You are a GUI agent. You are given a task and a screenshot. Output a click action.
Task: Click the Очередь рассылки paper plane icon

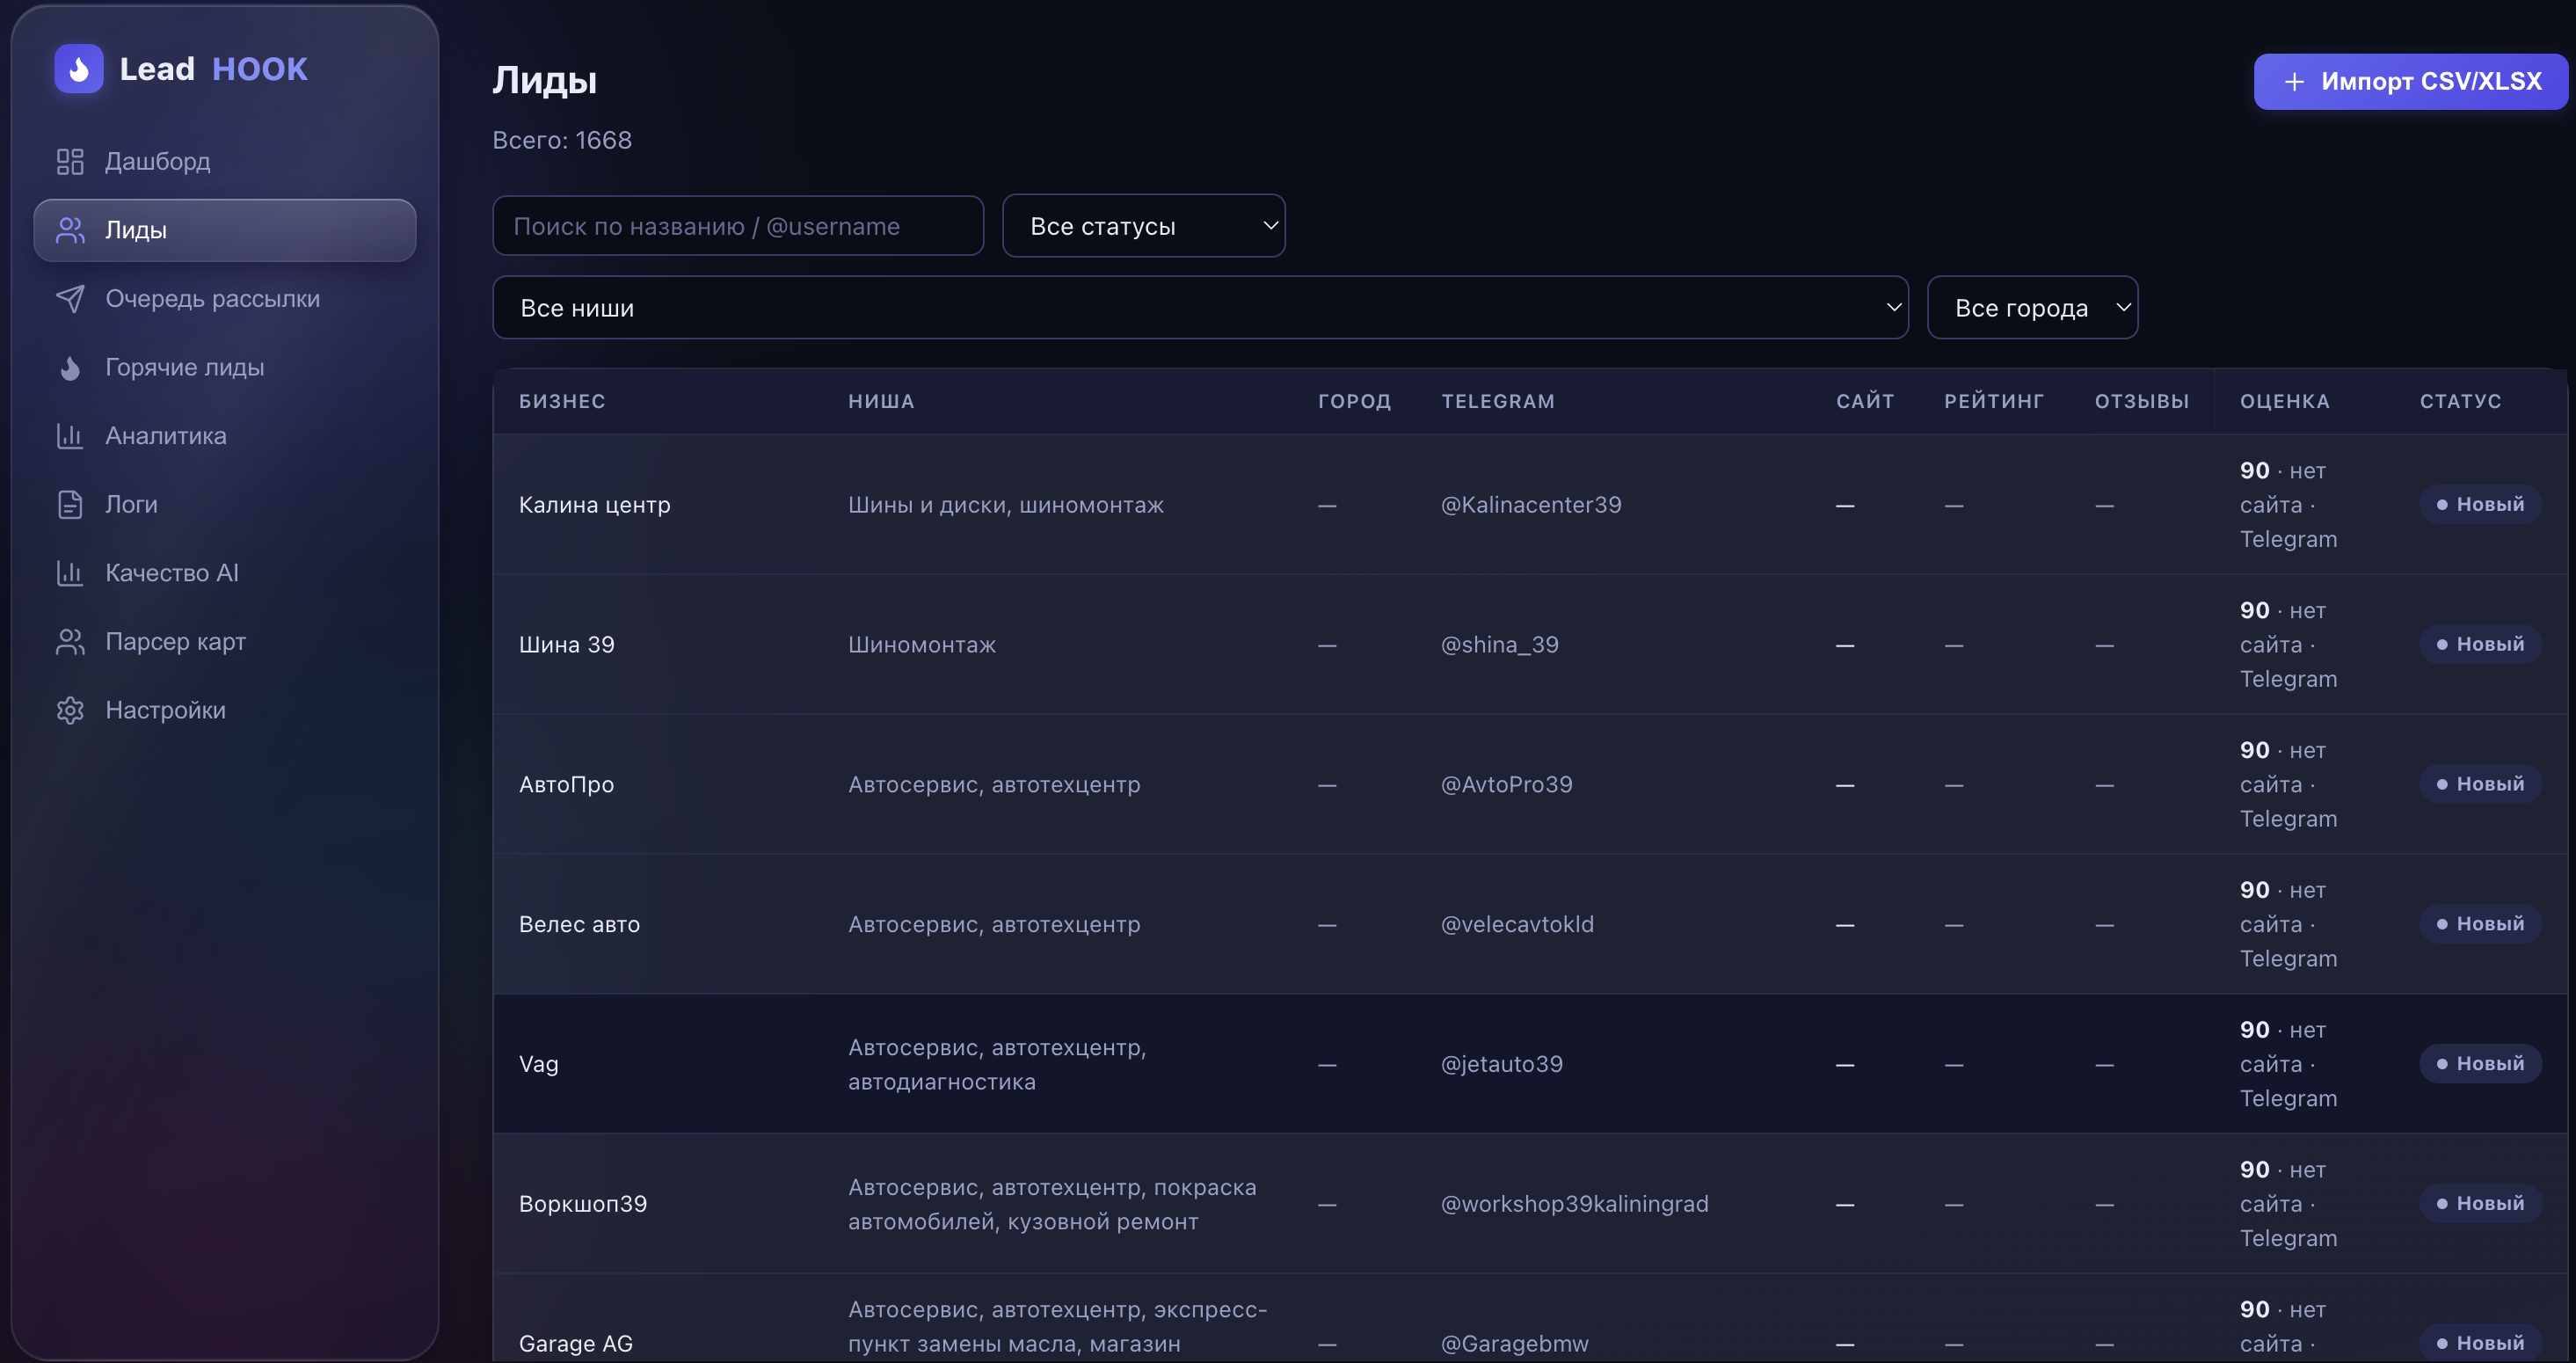pyautogui.click(x=70, y=299)
